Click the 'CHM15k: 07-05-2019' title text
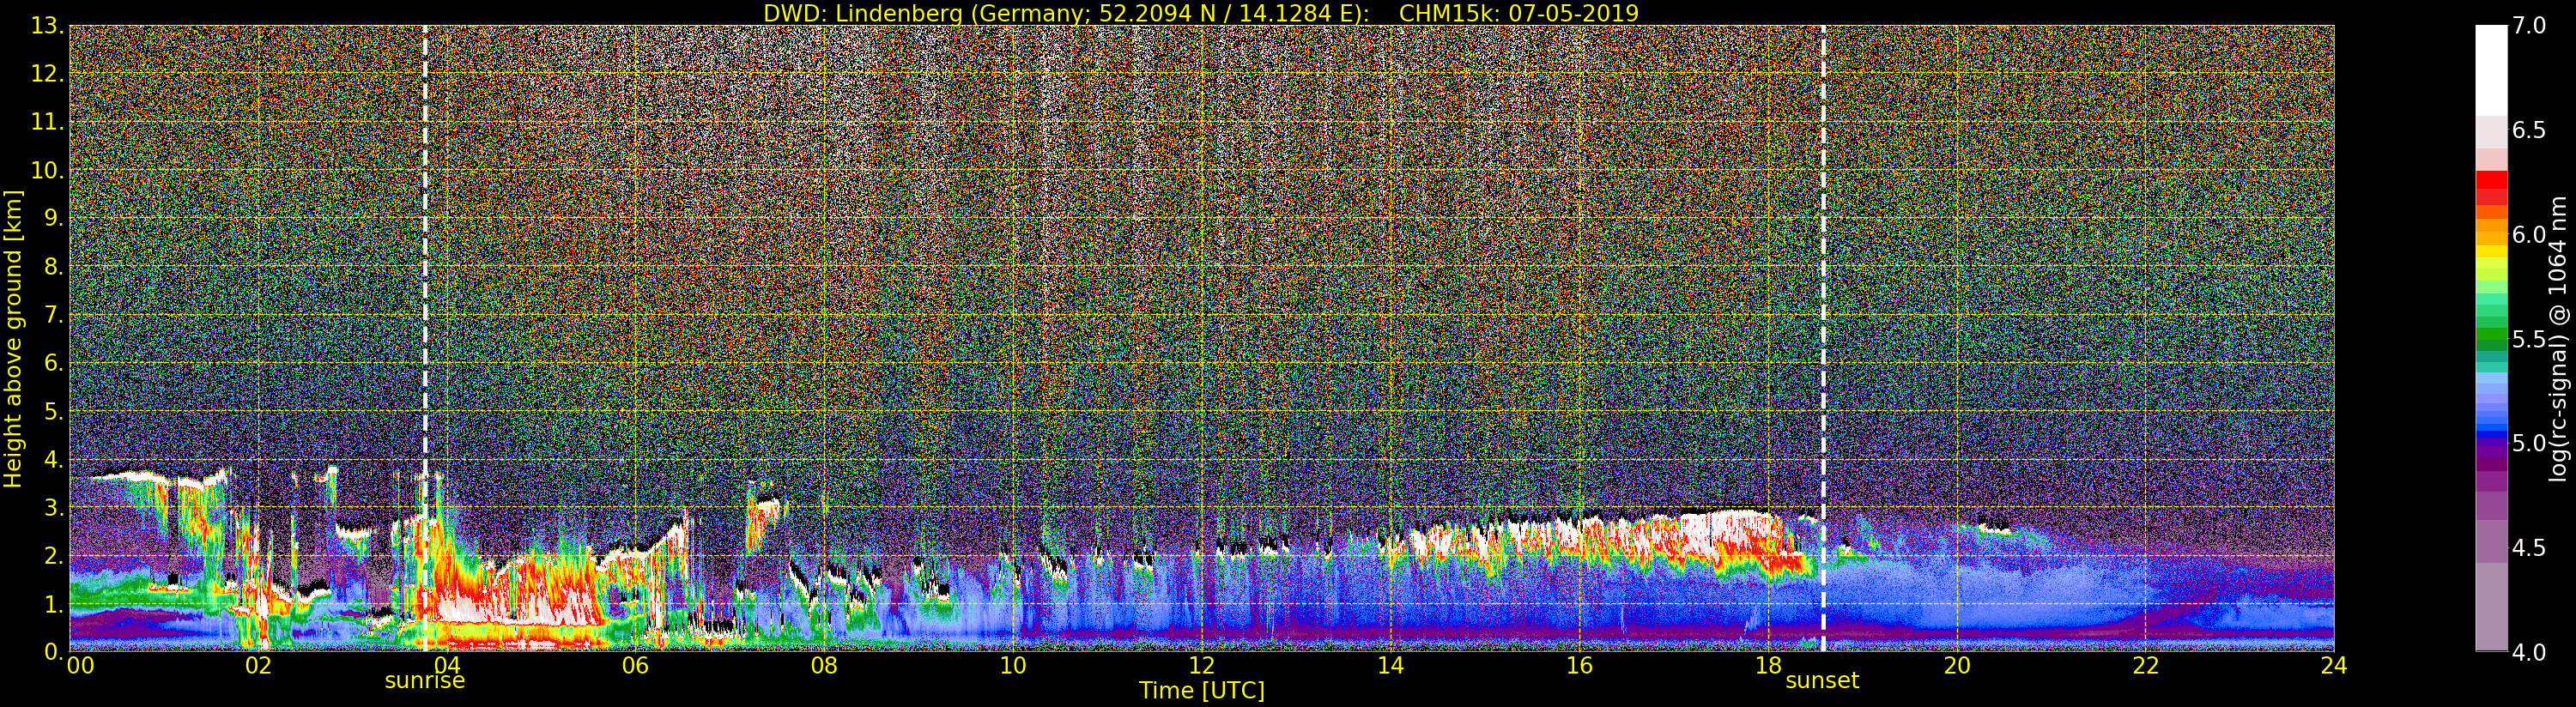Image resolution: width=2576 pixels, height=707 pixels. pyautogui.click(x=1519, y=13)
